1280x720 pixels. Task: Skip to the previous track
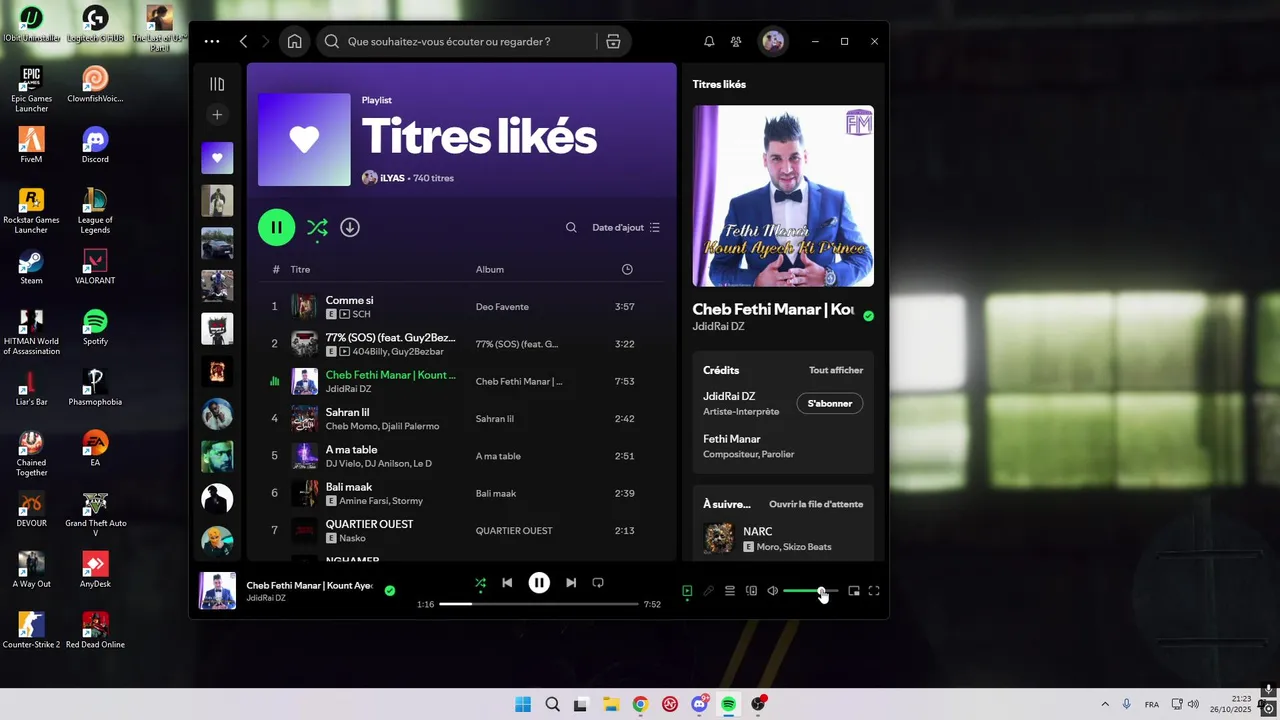tap(507, 583)
